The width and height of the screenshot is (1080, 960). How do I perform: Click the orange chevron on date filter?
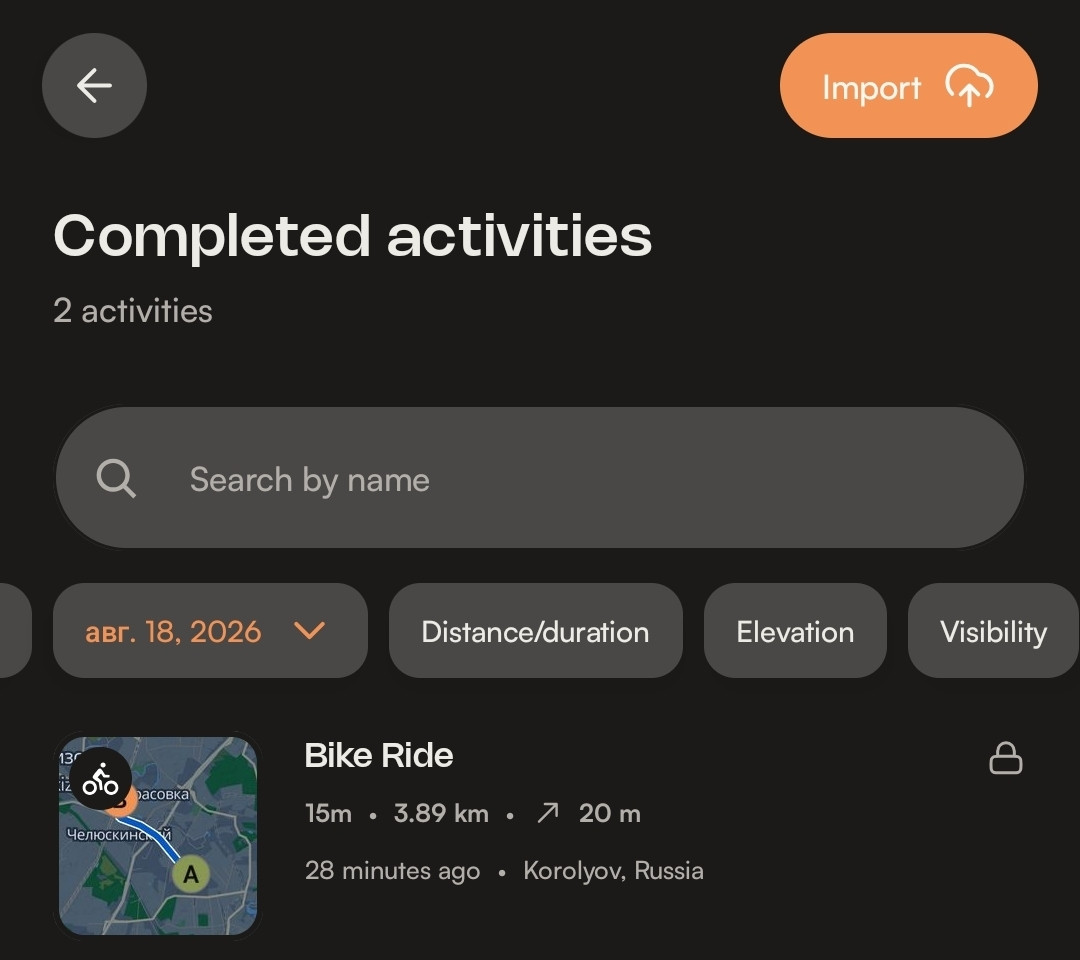point(309,630)
